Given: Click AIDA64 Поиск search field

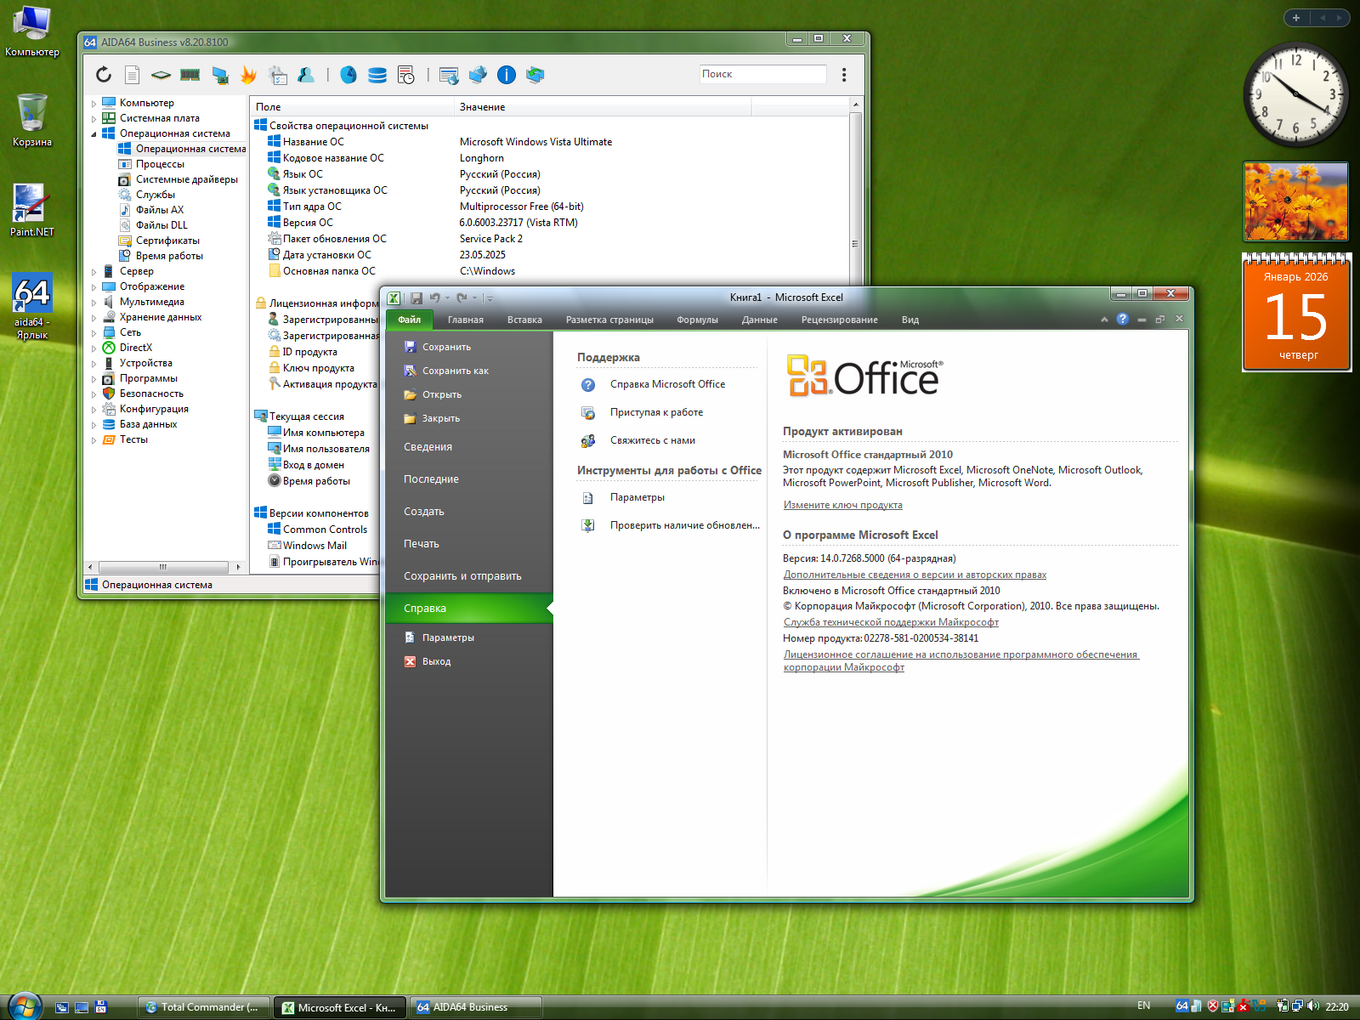Looking at the screenshot, I should [762, 74].
